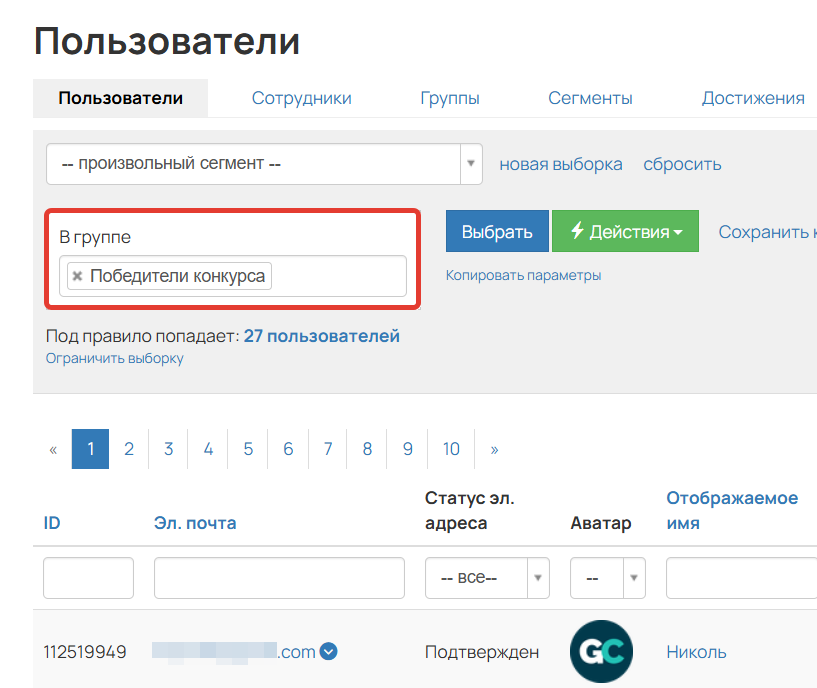Click the lightning icon on Действия button
Viewport: 817px width, 688px height.
coord(579,230)
